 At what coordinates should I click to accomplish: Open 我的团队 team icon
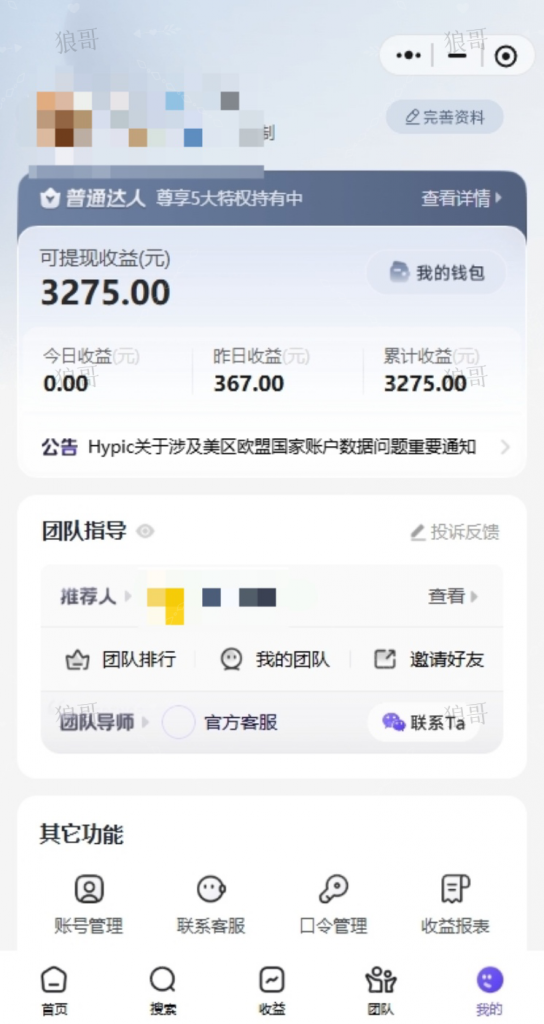click(x=231, y=660)
